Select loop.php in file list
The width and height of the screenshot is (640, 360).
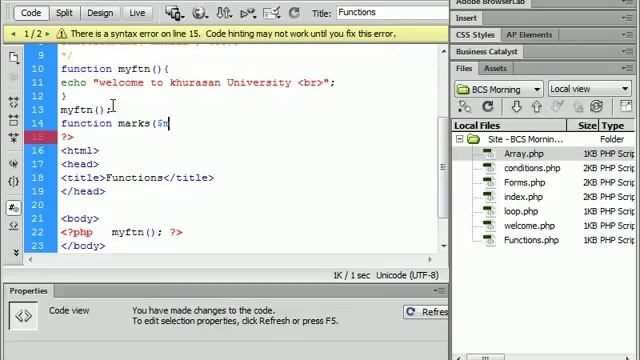point(521,211)
